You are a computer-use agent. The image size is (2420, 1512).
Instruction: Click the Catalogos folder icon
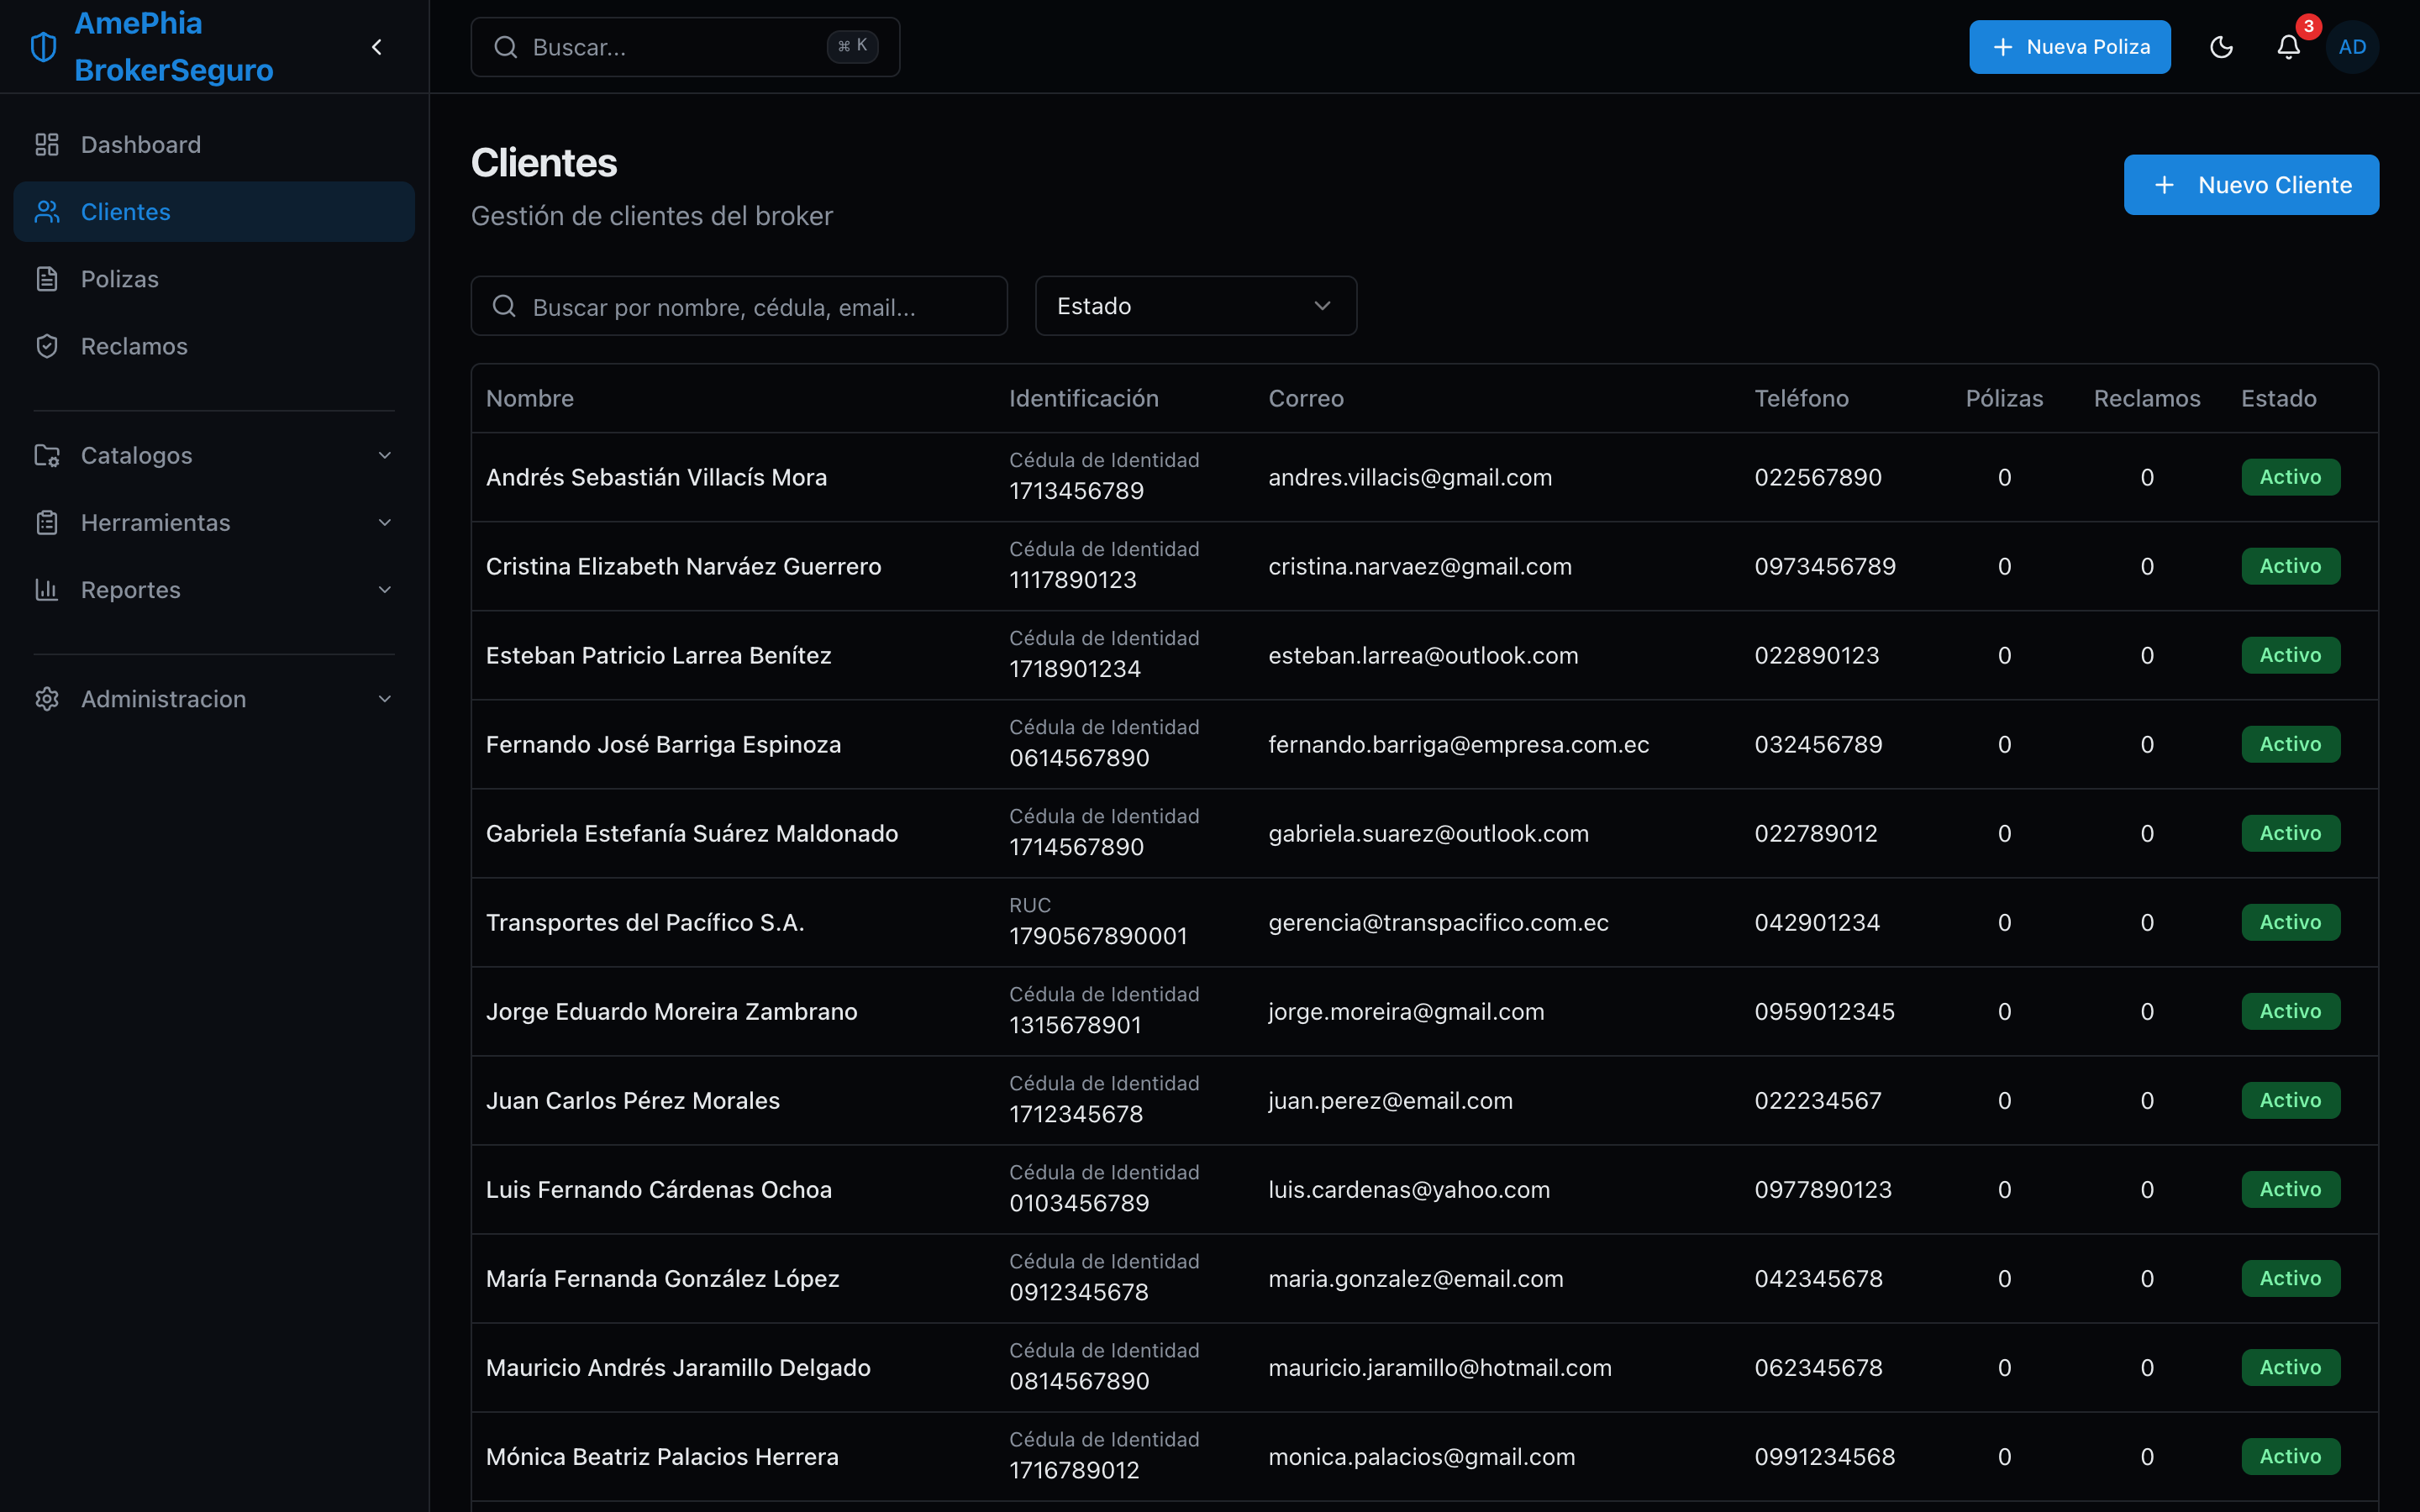(x=47, y=455)
